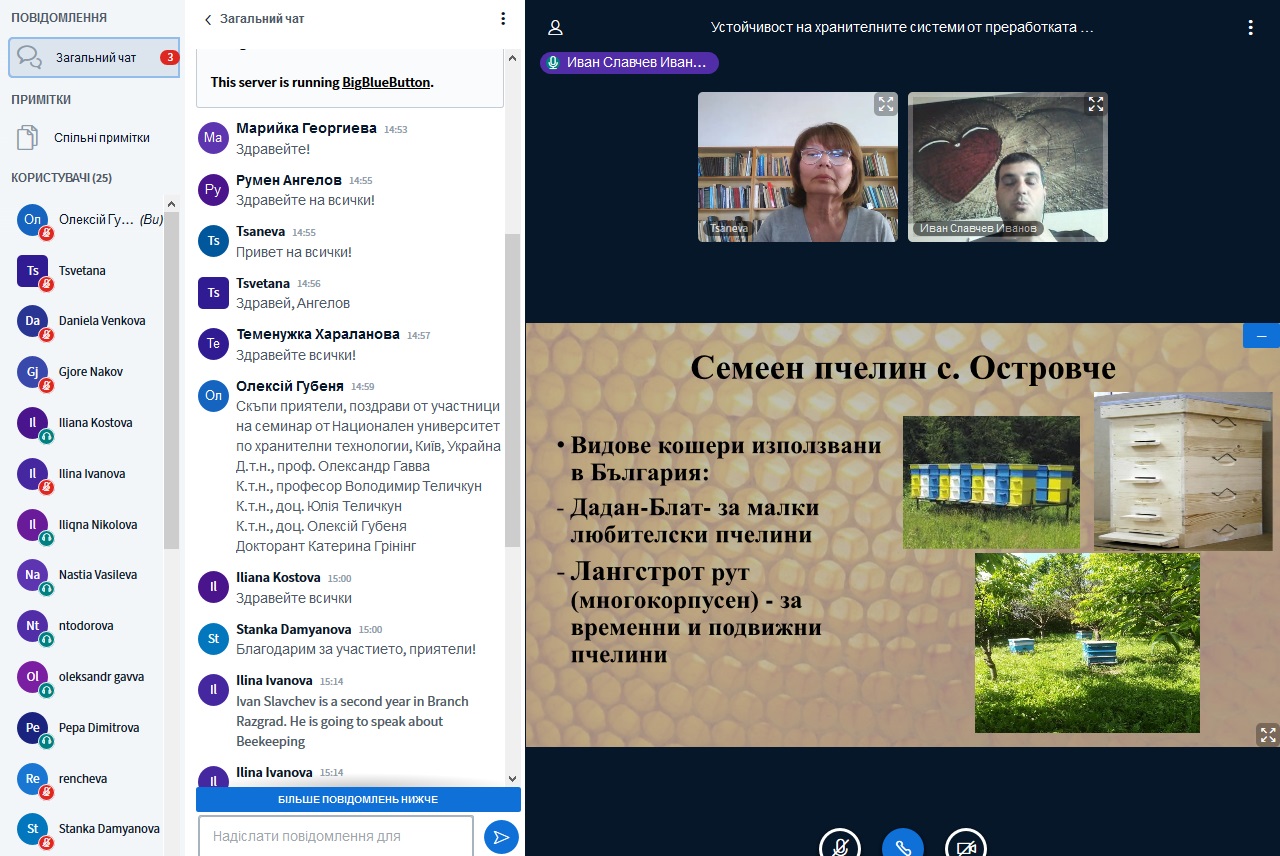Click the chat scrollbar down arrow
Image resolution: width=1280 pixels, height=856 pixels.
pyautogui.click(x=512, y=778)
